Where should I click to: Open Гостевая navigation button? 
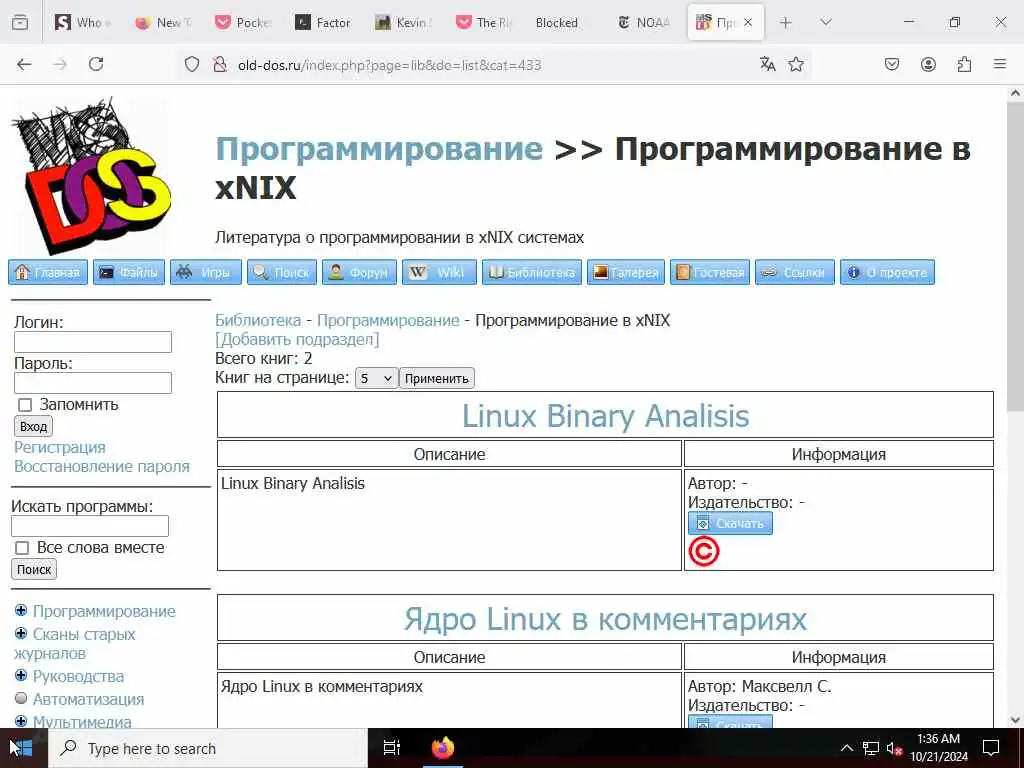tap(710, 272)
